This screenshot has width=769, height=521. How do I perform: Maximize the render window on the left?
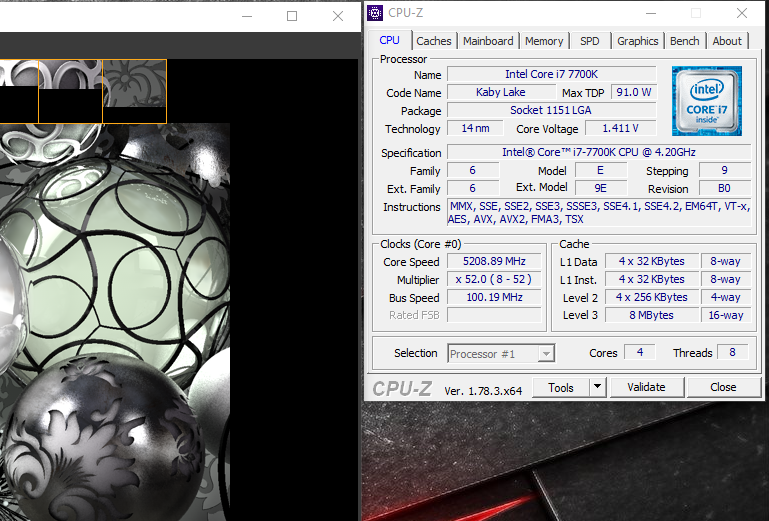click(292, 16)
